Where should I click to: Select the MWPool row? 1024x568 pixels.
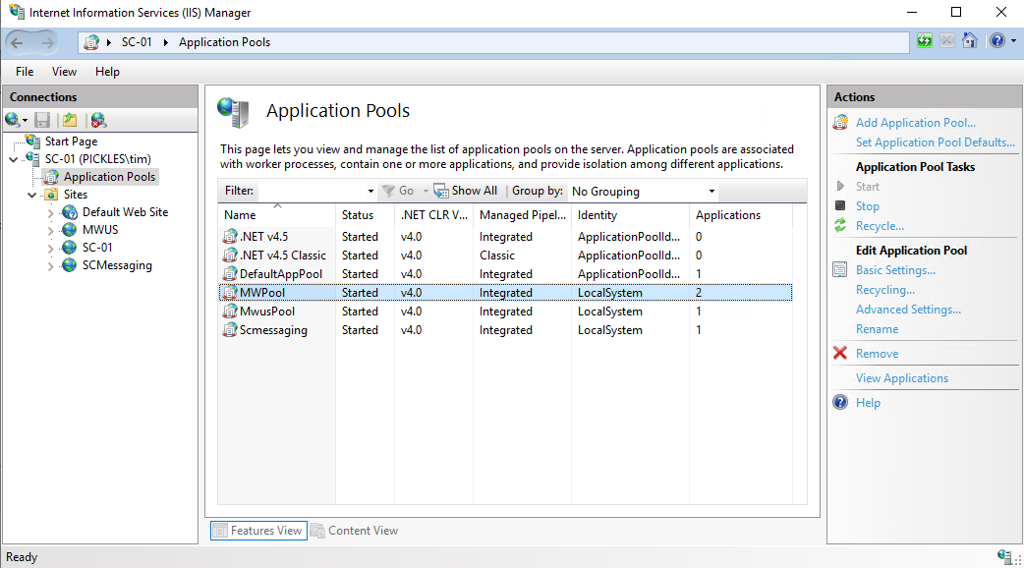click(x=505, y=292)
